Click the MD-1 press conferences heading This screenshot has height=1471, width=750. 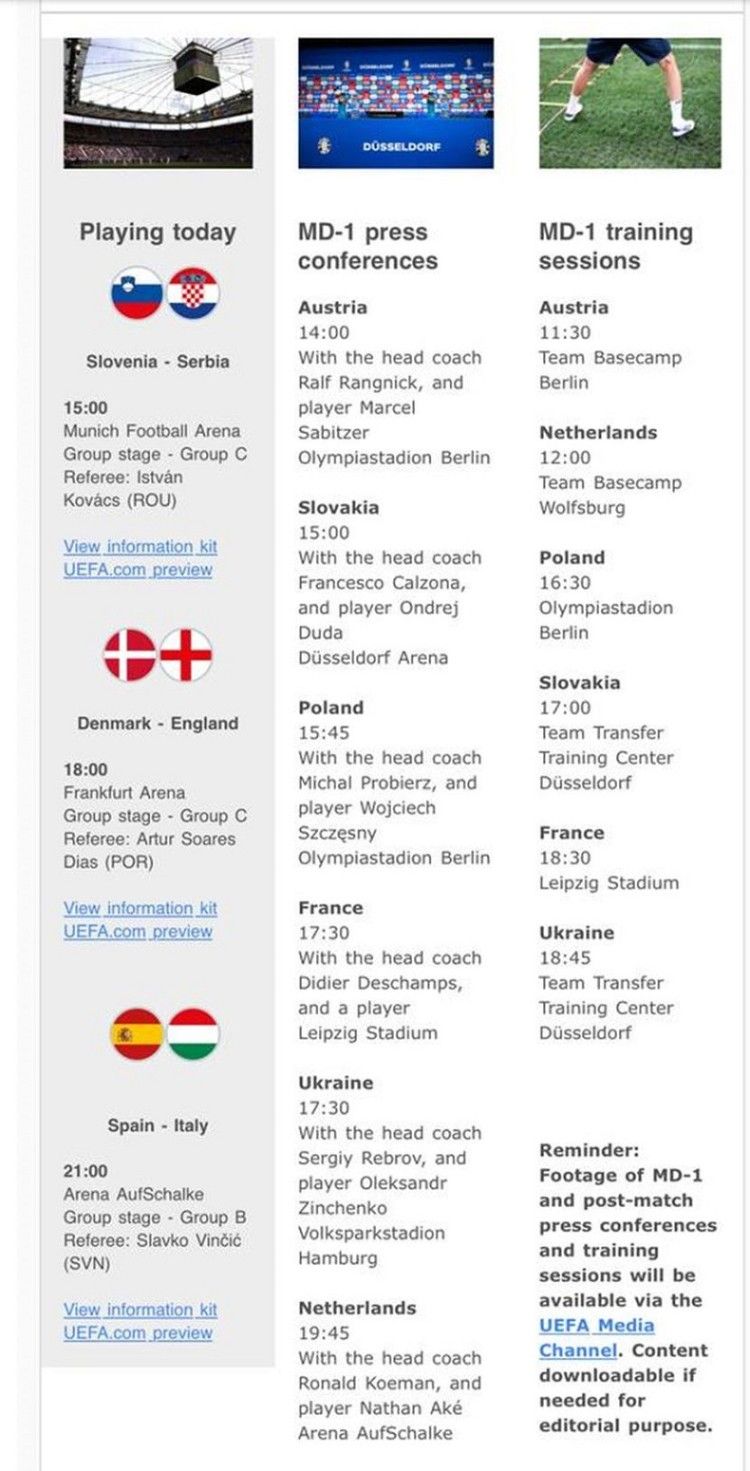(x=368, y=246)
